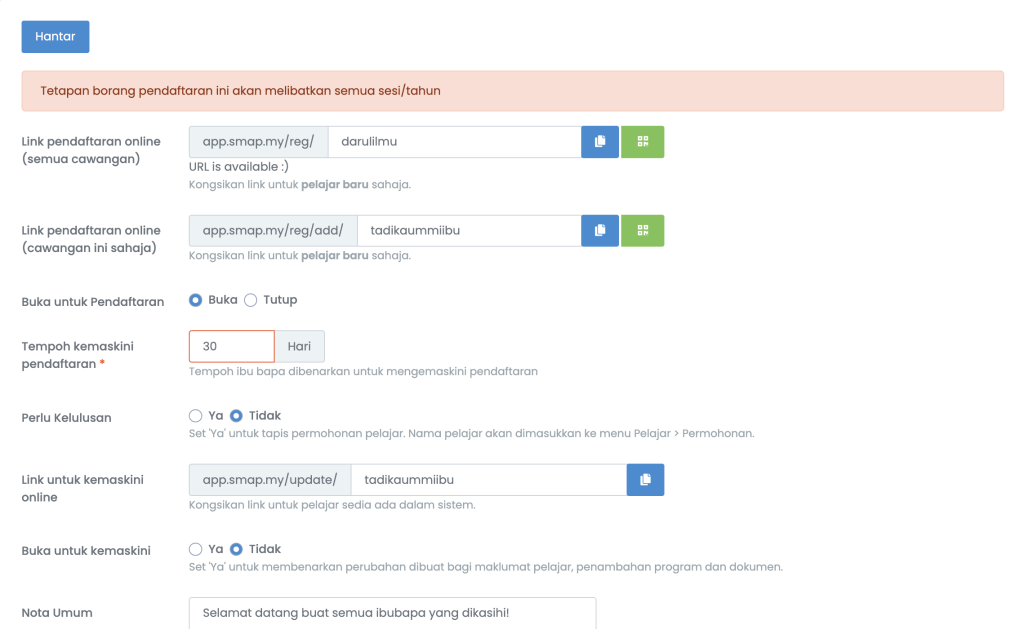The width and height of the screenshot is (1024, 629).
Task: Edit the 'darulilmu' registration URL field
Action: tap(454, 142)
